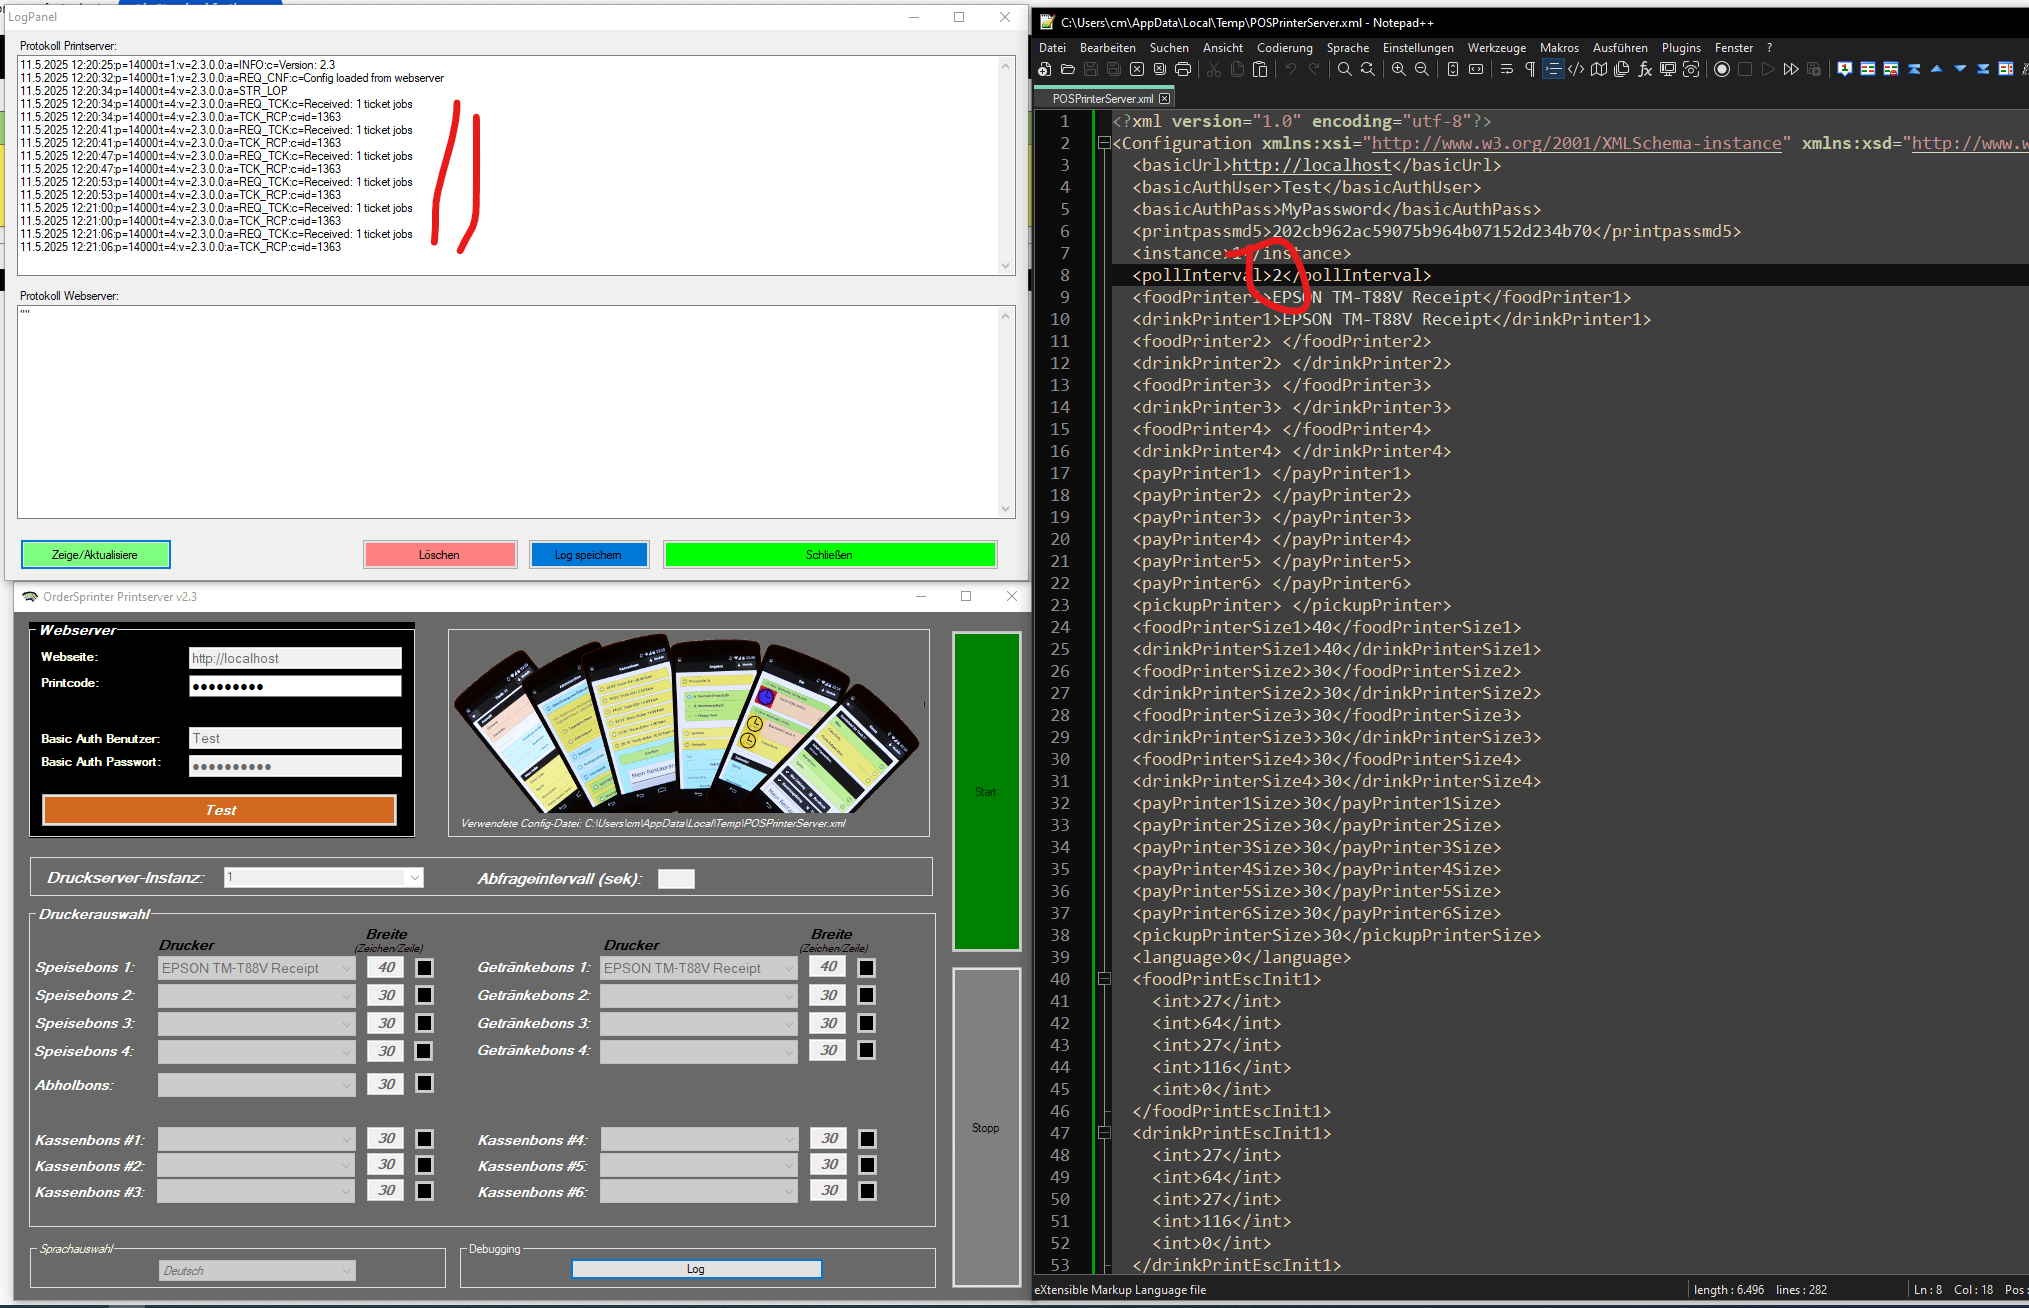Open the Druckserver-Instanz dropdown
Screen dimensions: 2029x1308
[x=413, y=878]
